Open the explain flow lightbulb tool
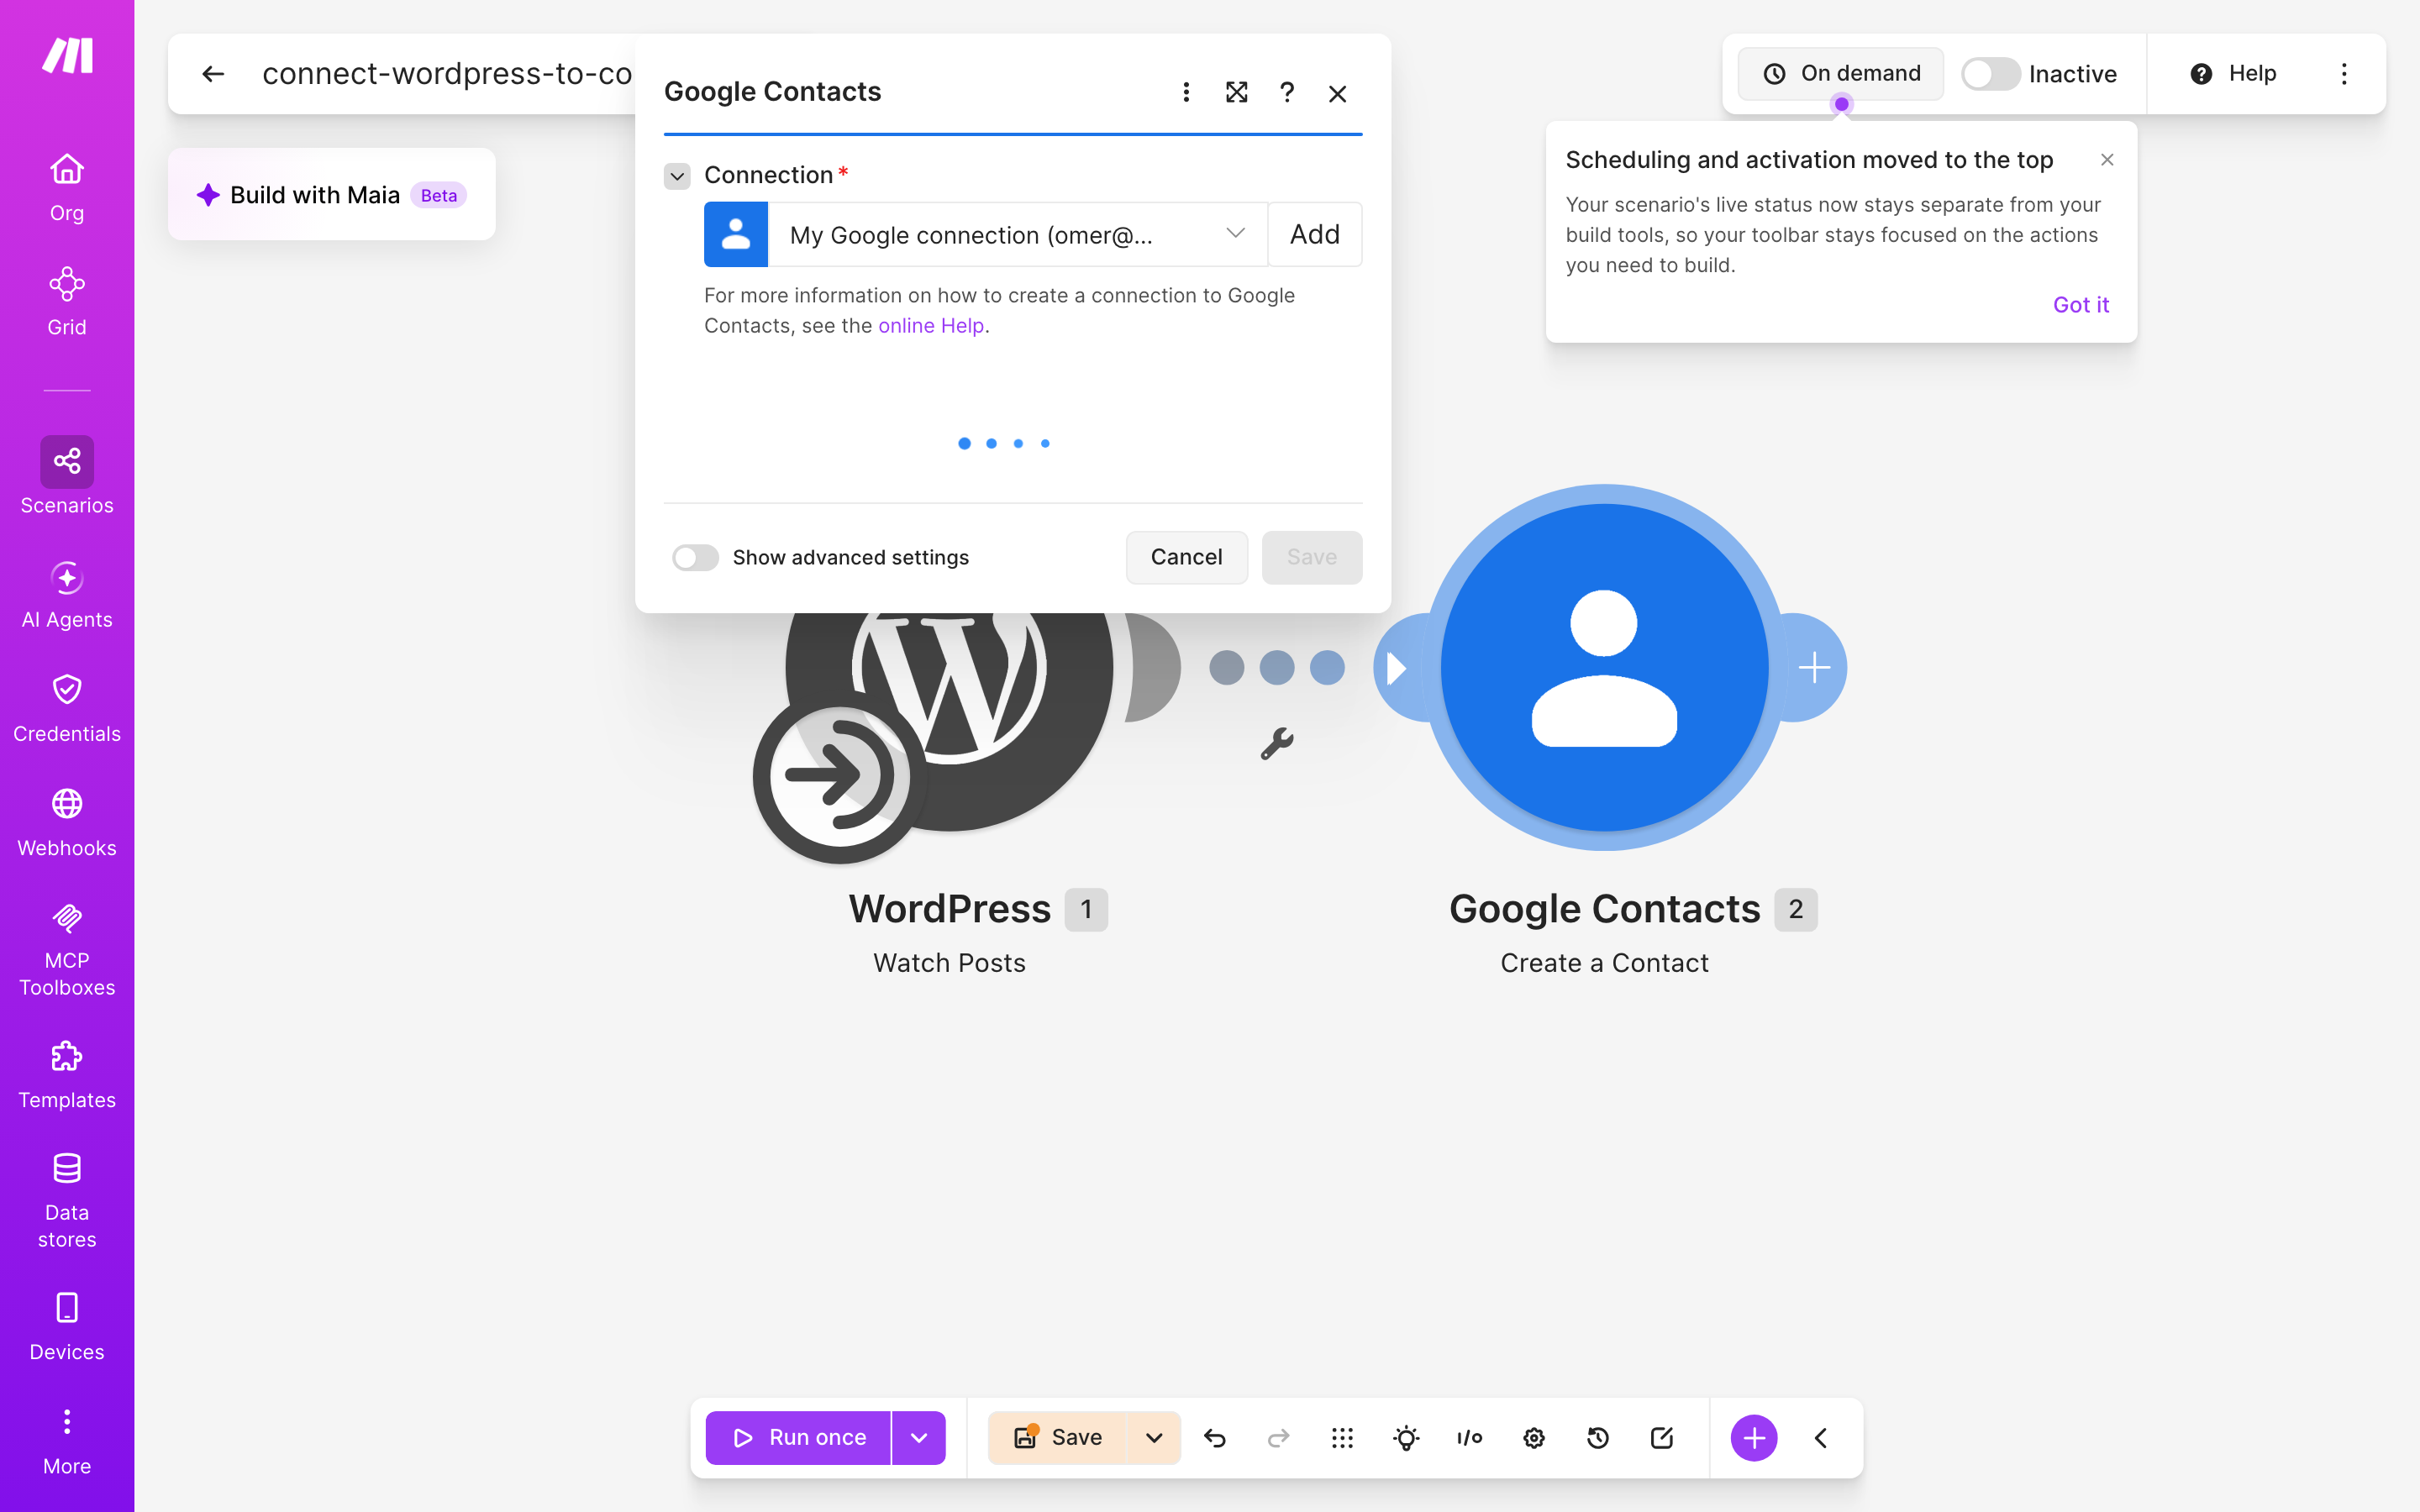Image resolution: width=2420 pixels, height=1512 pixels. [1406, 1438]
